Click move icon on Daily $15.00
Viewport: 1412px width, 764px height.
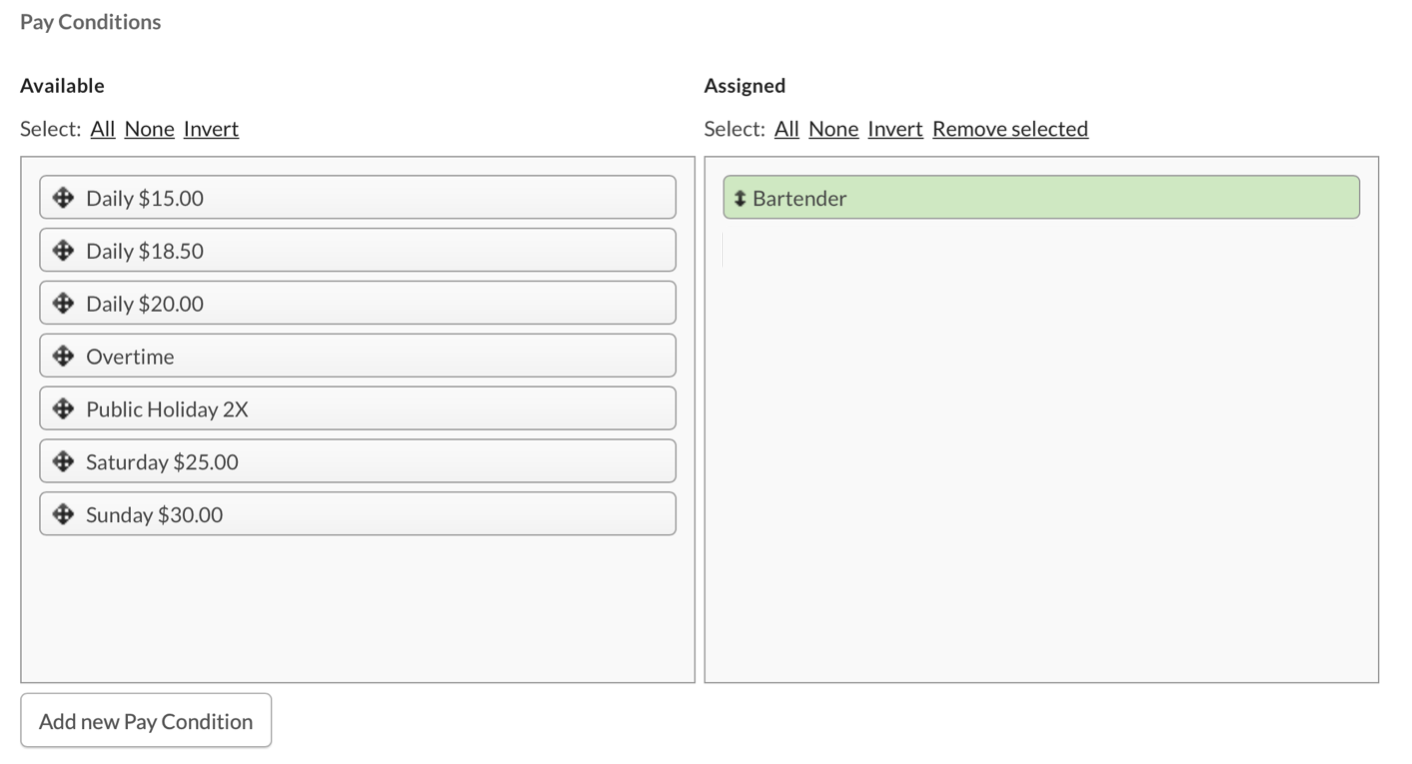click(63, 198)
